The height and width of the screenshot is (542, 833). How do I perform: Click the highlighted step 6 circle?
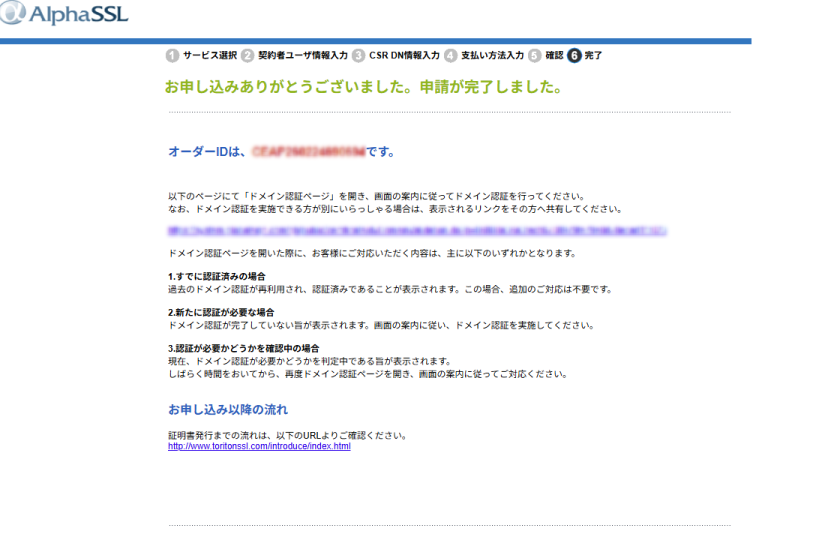574,56
